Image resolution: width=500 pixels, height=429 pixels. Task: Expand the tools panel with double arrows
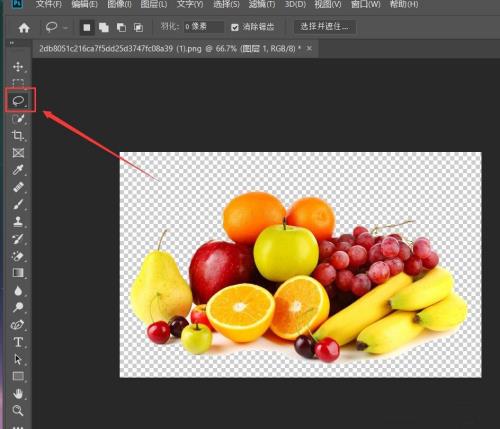tap(12, 43)
